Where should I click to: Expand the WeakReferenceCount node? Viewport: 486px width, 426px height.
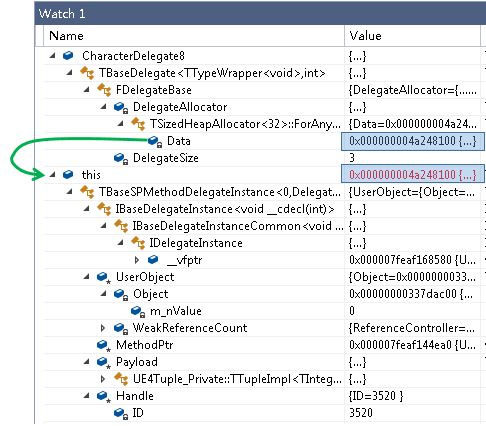pyautogui.click(x=103, y=328)
